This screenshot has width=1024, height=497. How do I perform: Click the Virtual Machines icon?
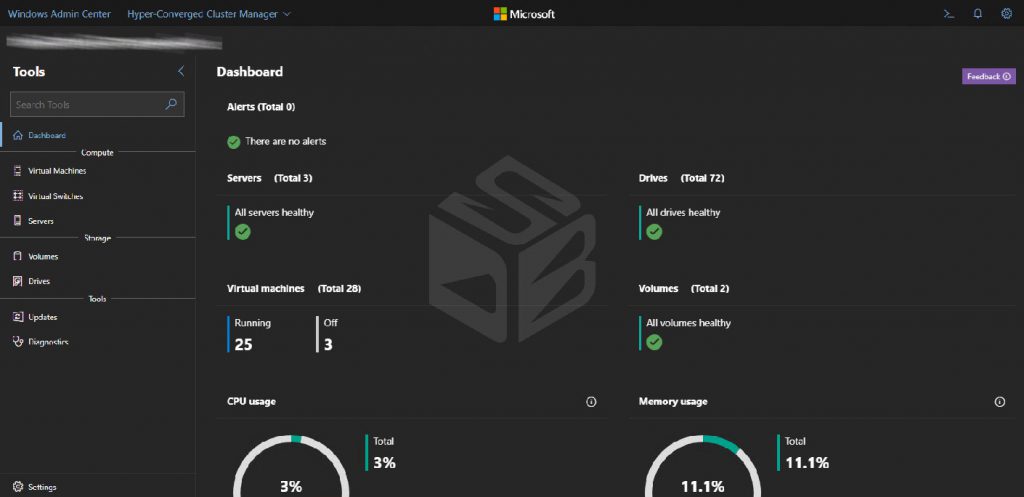click(18, 170)
